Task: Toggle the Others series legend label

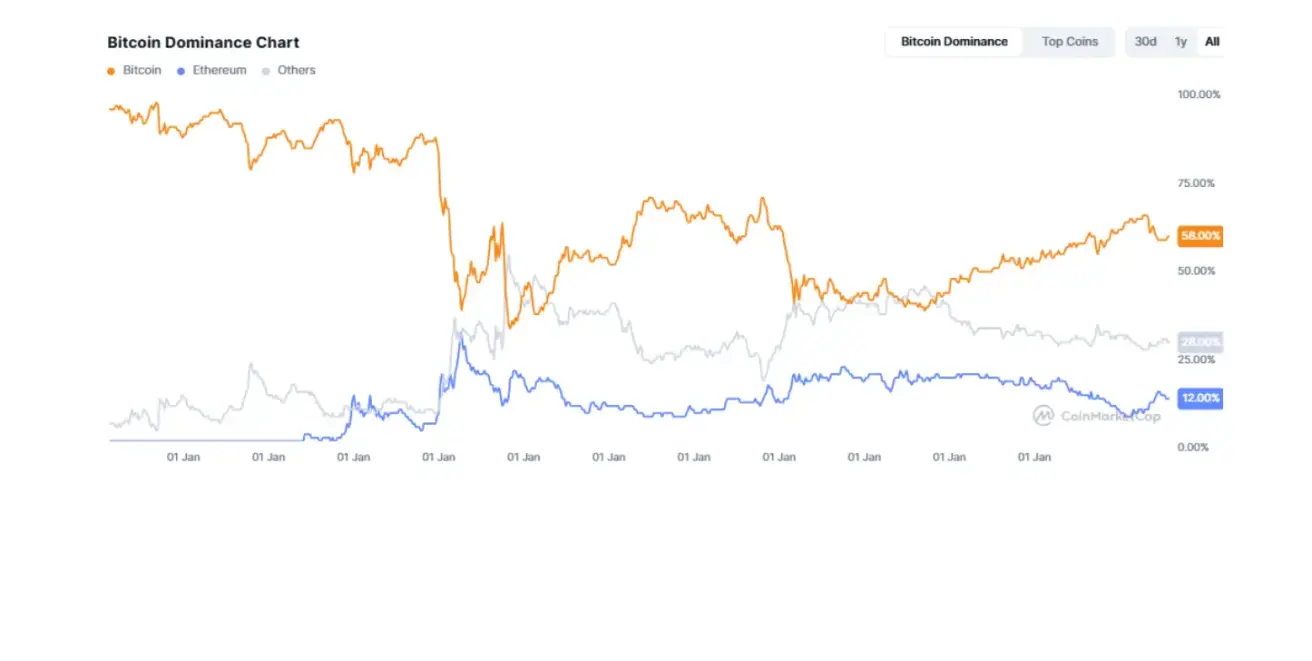Action: point(296,71)
